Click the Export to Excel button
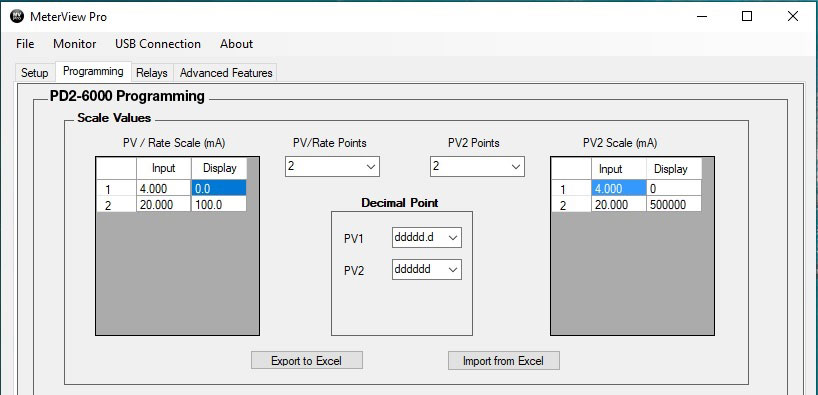 307,361
